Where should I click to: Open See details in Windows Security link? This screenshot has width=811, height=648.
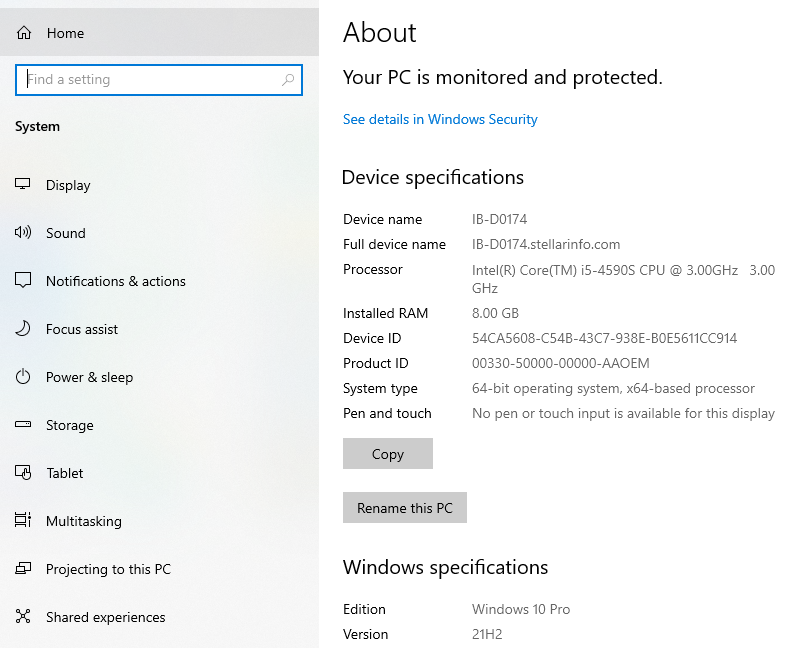[440, 119]
